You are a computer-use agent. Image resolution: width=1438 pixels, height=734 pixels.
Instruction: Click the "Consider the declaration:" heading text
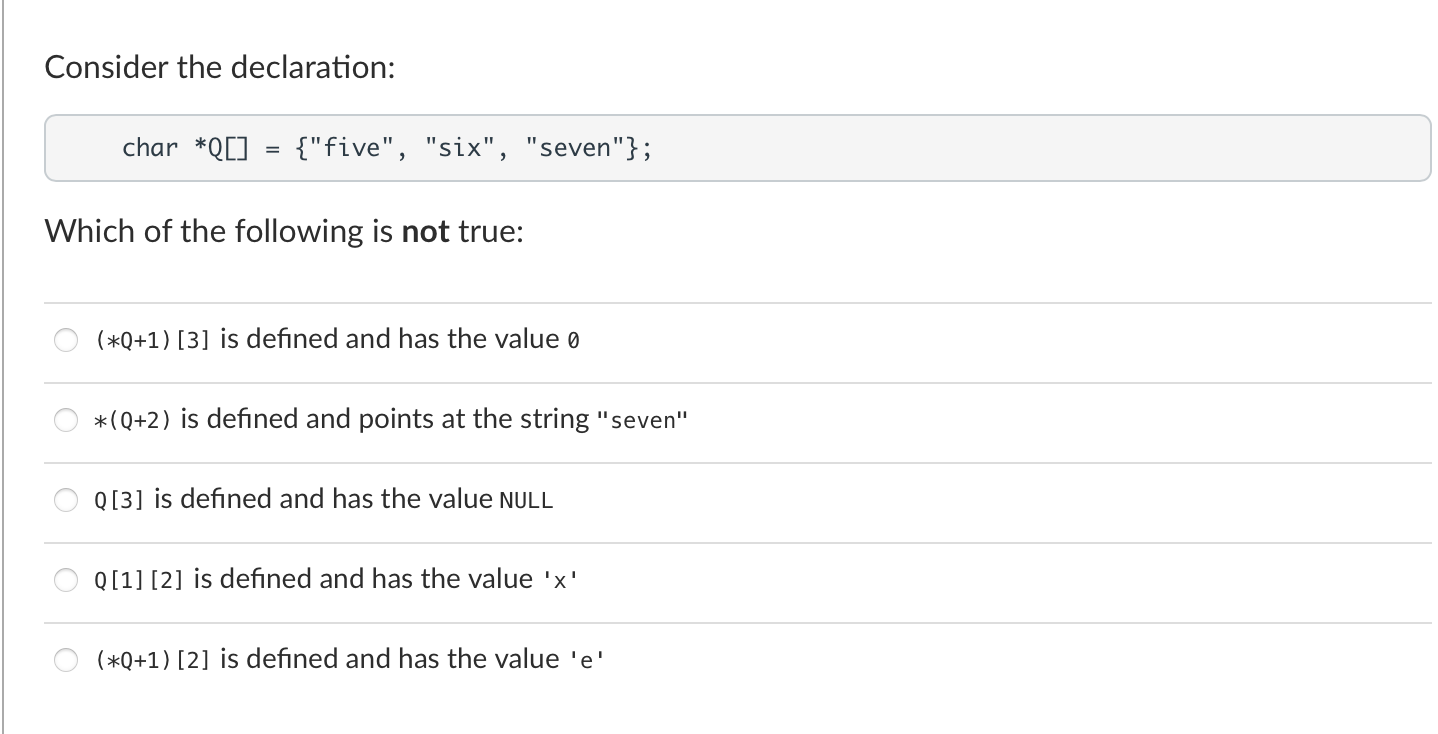point(220,68)
